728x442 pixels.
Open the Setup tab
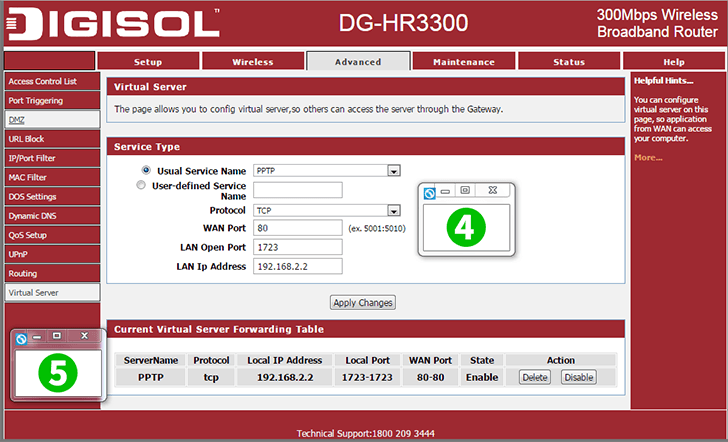coord(148,61)
